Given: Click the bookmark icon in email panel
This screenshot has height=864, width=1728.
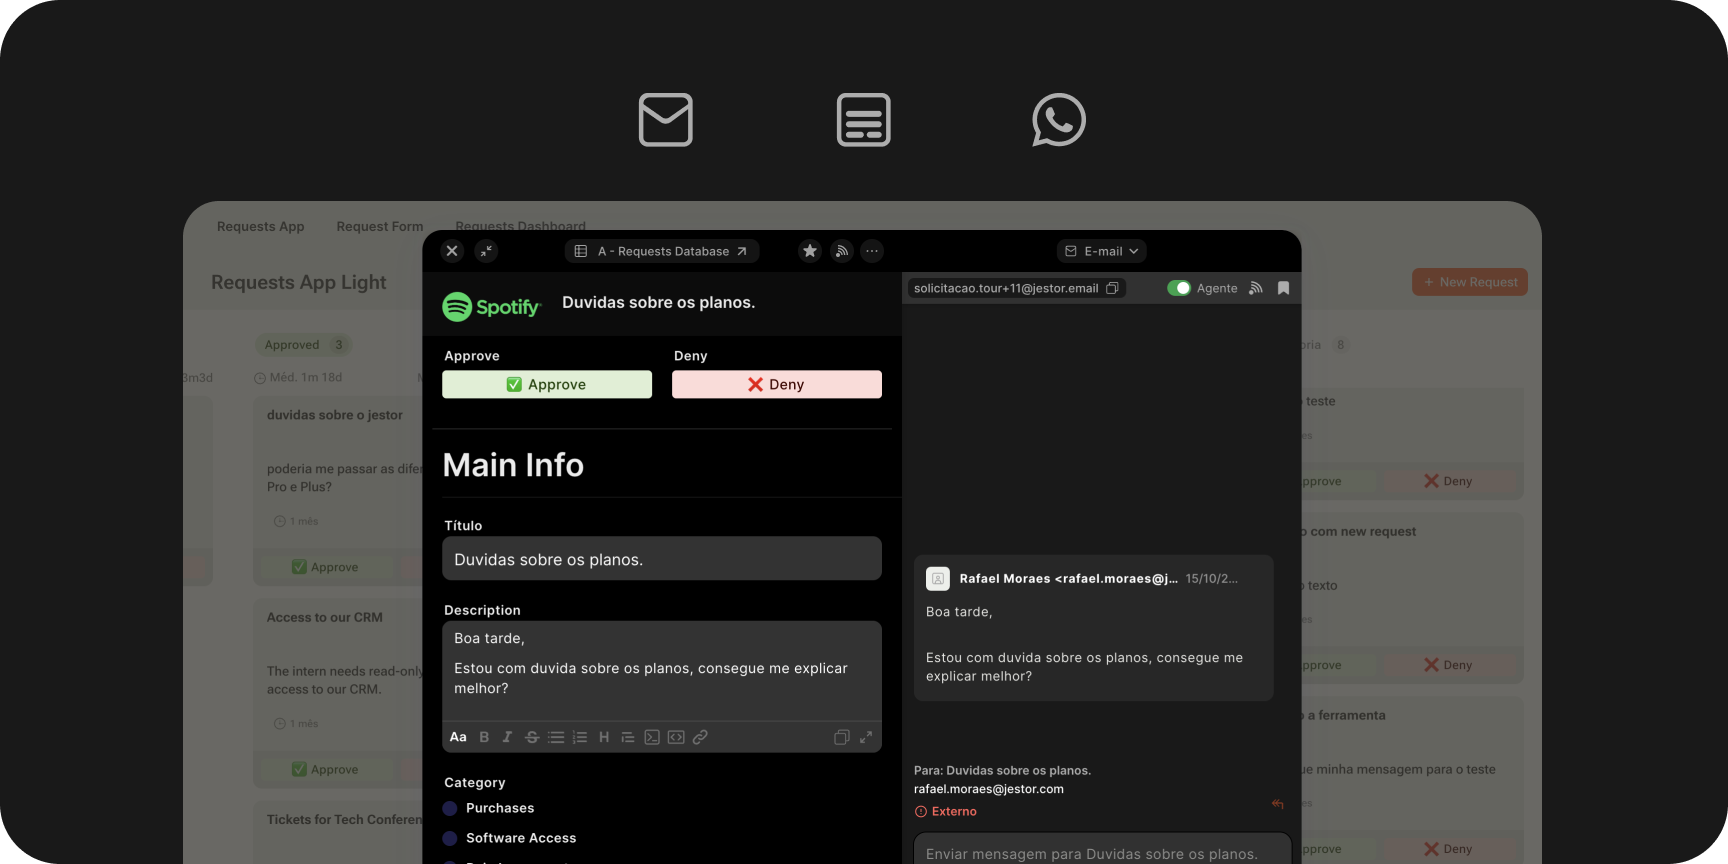Looking at the screenshot, I should pyautogui.click(x=1284, y=288).
